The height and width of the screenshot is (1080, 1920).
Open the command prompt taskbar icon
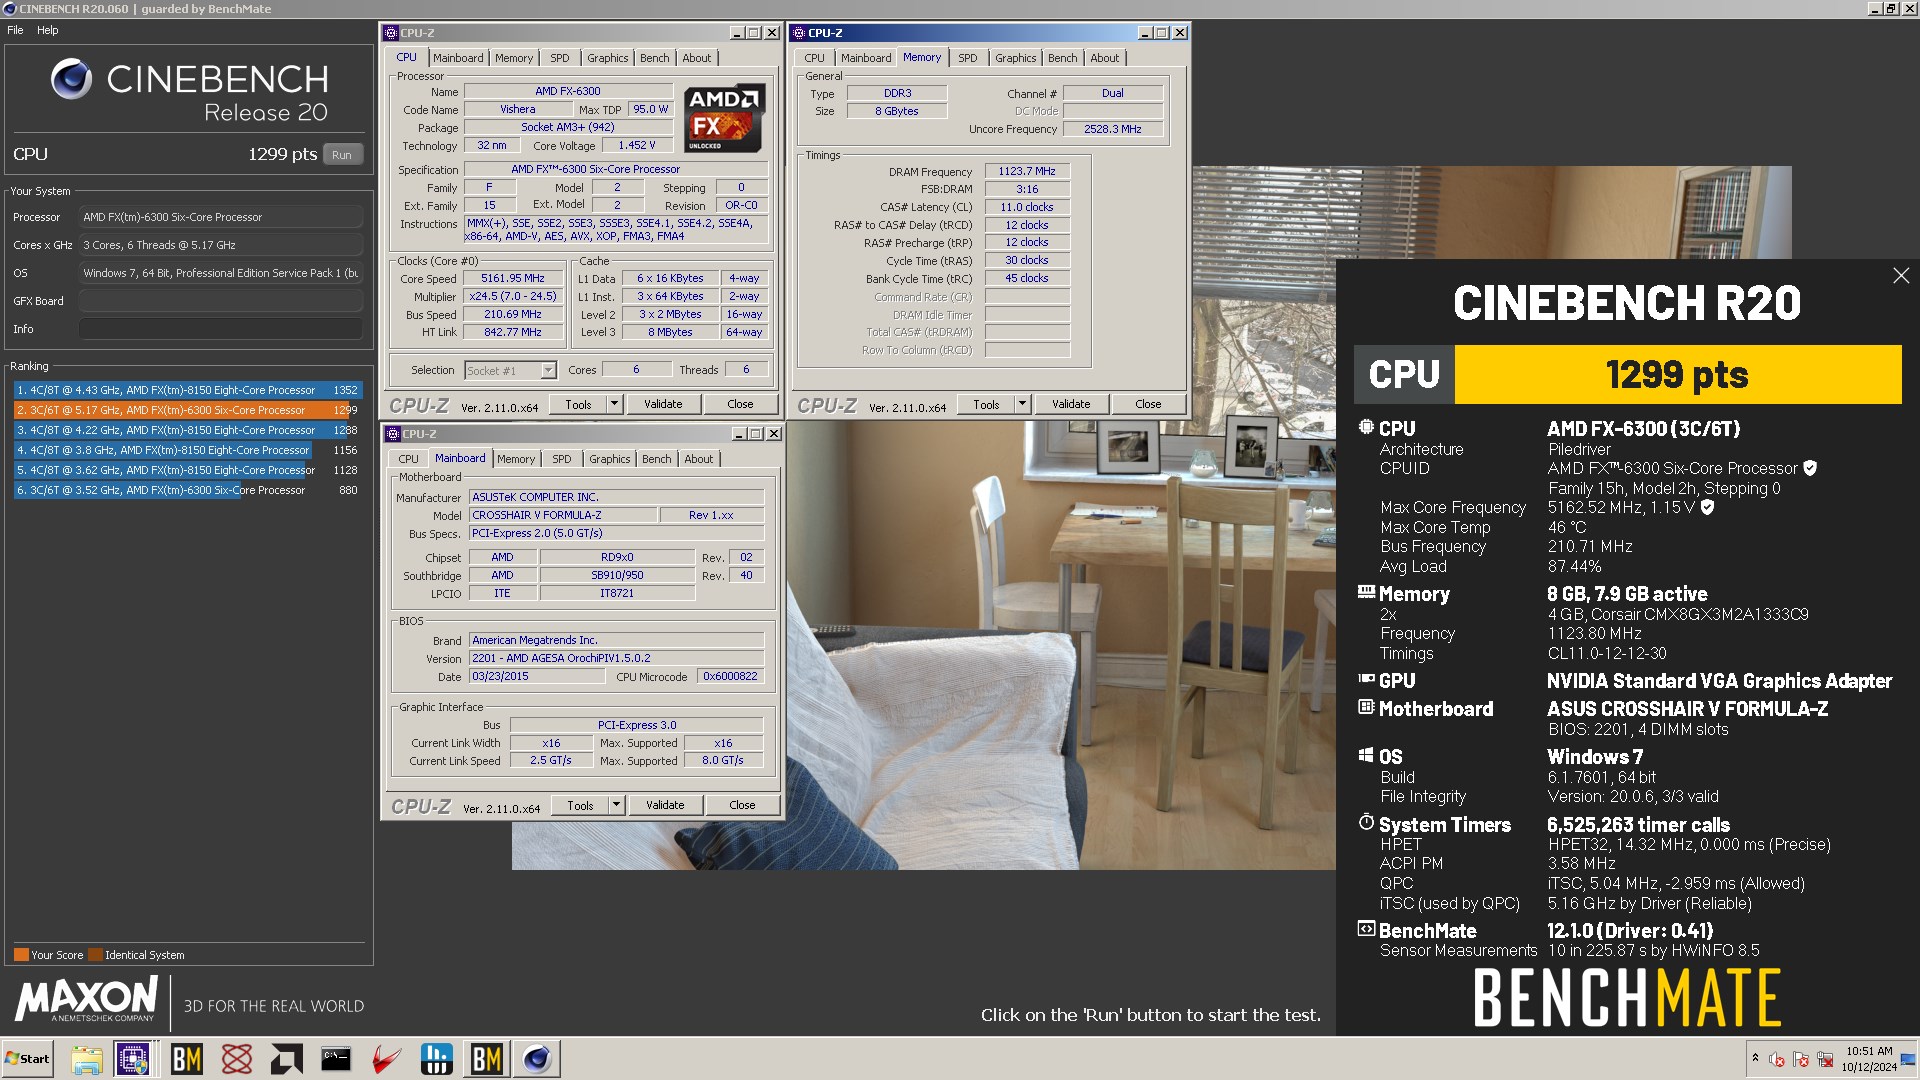pyautogui.click(x=336, y=1059)
